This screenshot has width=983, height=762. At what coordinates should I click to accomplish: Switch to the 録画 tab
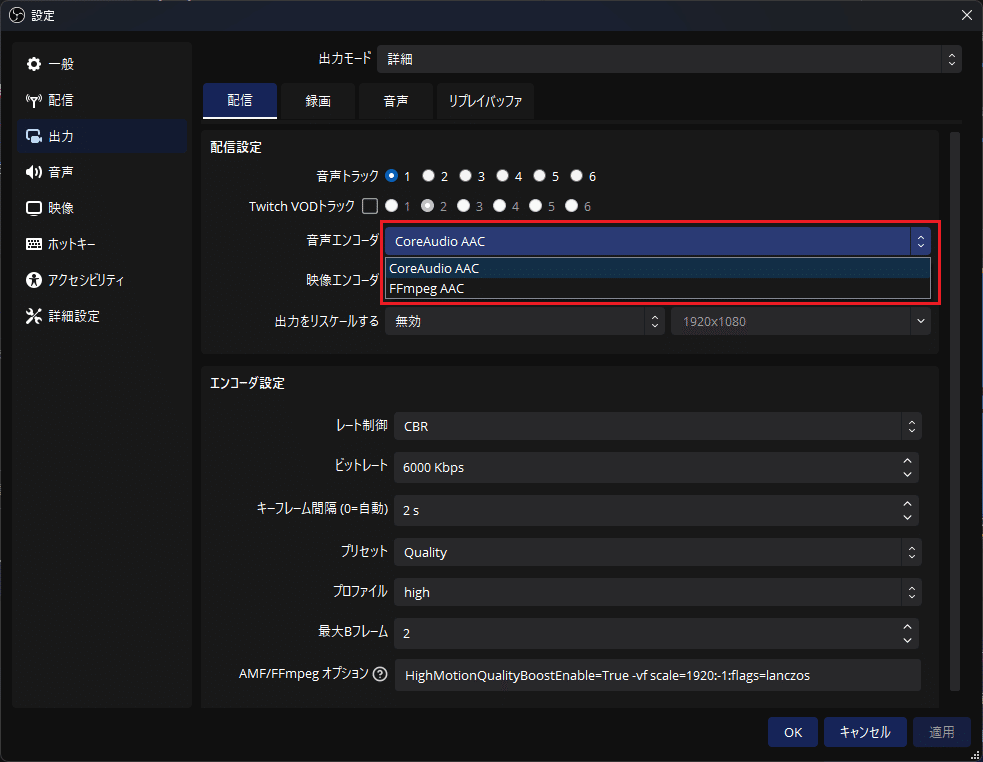tap(317, 100)
